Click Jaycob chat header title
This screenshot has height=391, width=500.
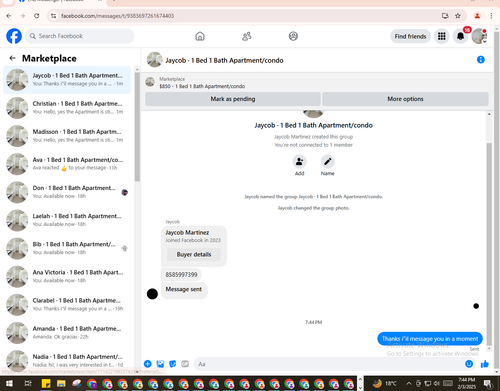[224, 60]
